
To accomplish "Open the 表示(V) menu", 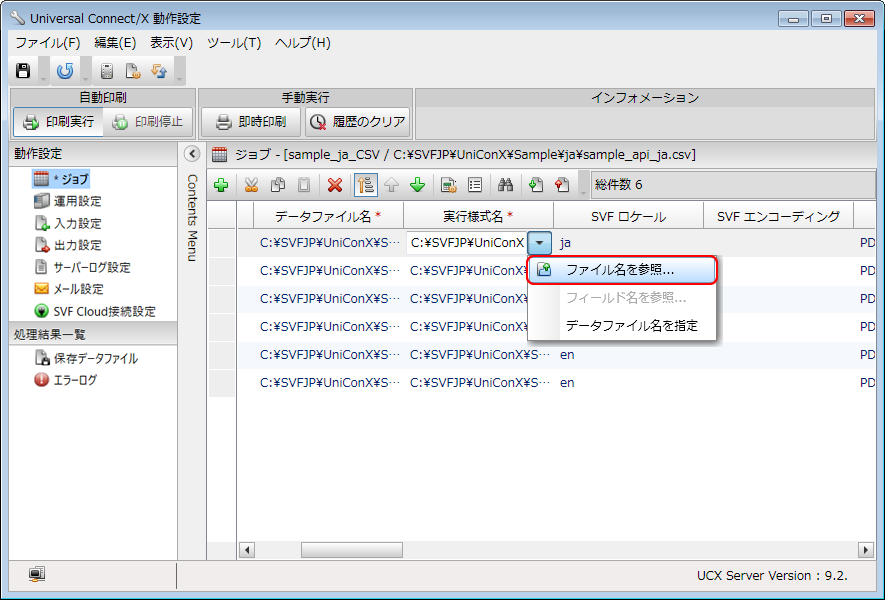I will click(x=172, y=43).
